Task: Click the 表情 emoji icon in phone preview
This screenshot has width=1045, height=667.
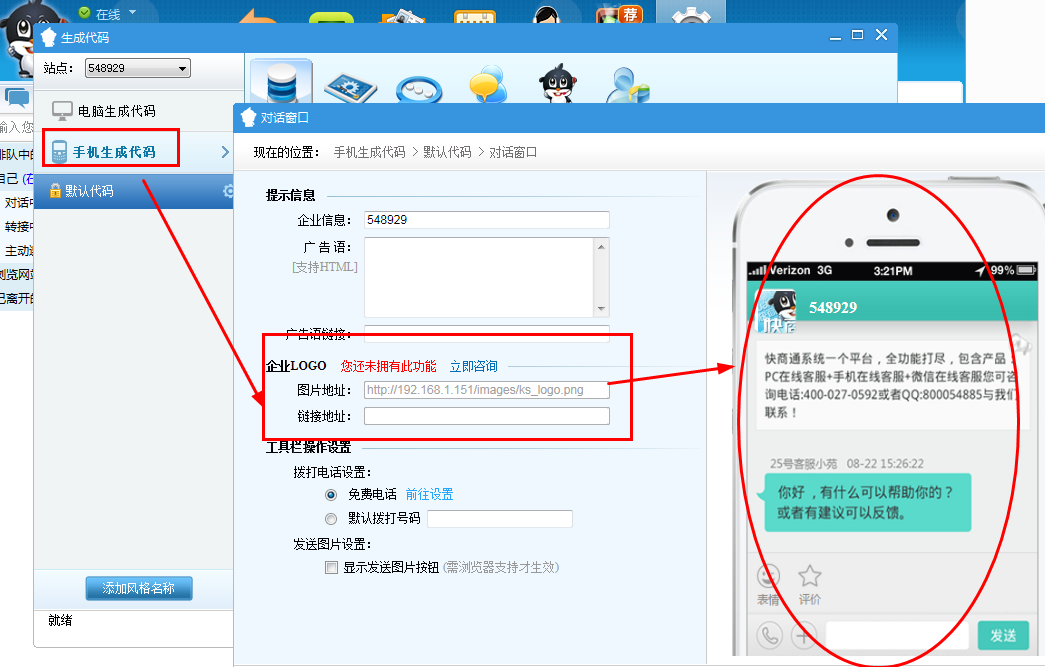Action: pos(768,577)
